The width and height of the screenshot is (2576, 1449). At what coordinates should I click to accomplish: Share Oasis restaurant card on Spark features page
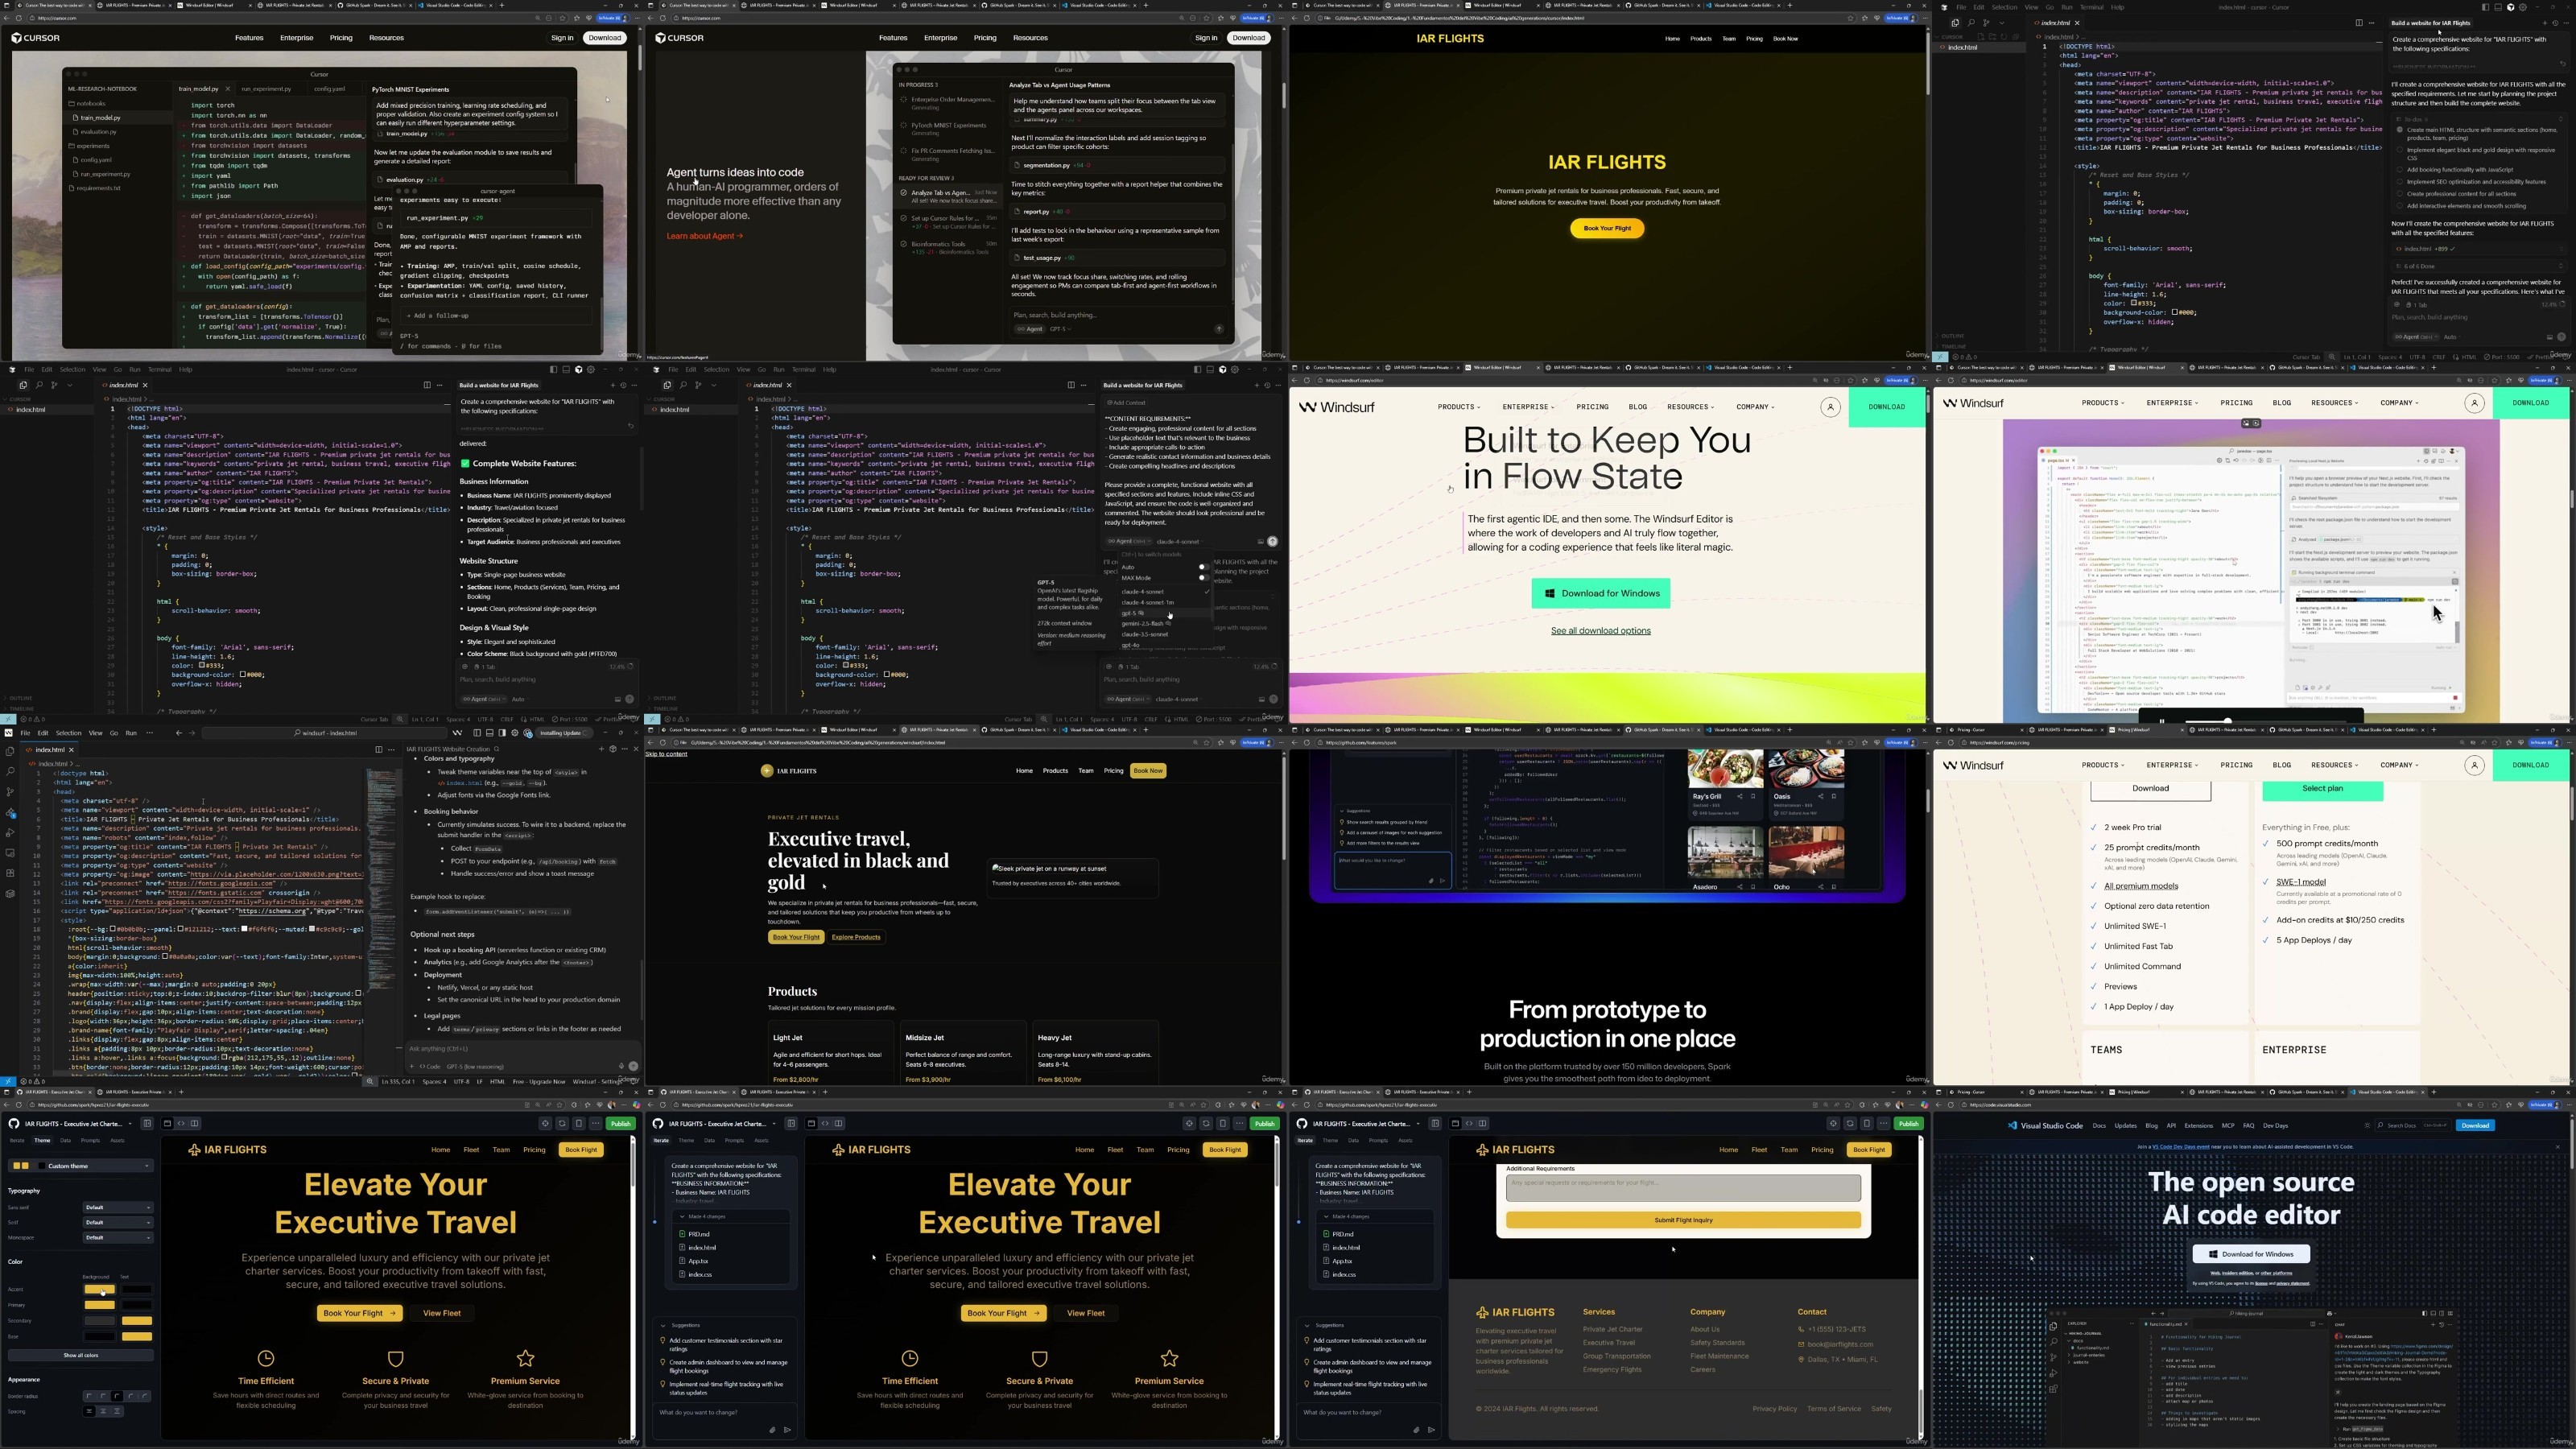pos(1821,797)
